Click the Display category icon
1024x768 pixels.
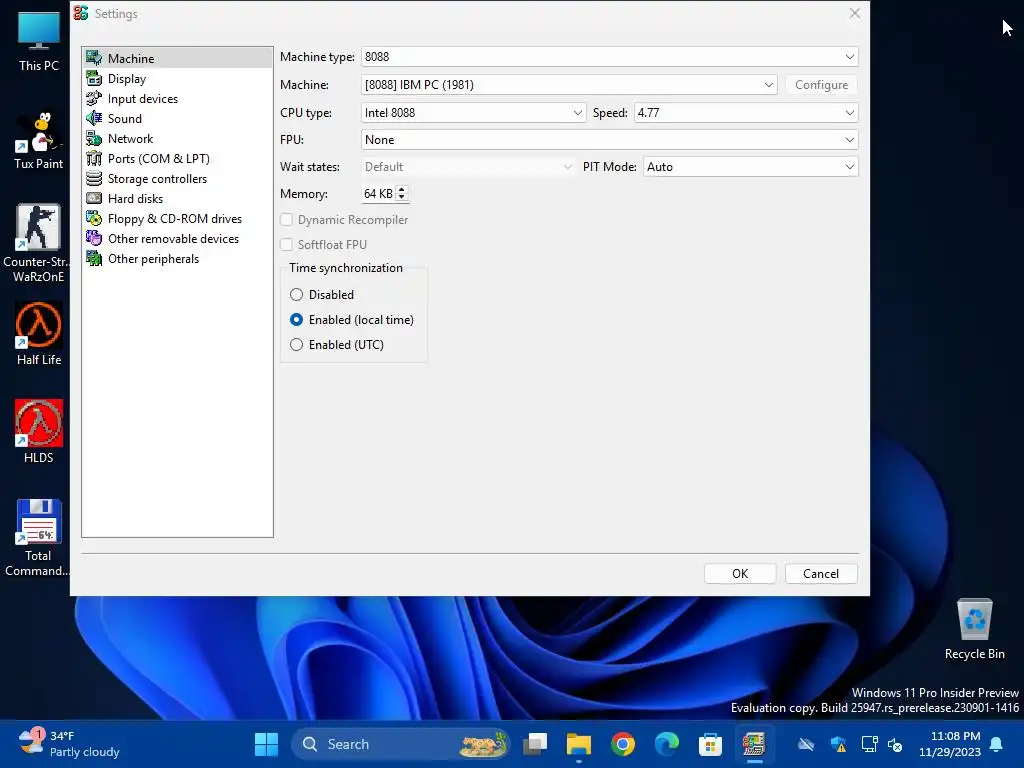click(94, 78)
